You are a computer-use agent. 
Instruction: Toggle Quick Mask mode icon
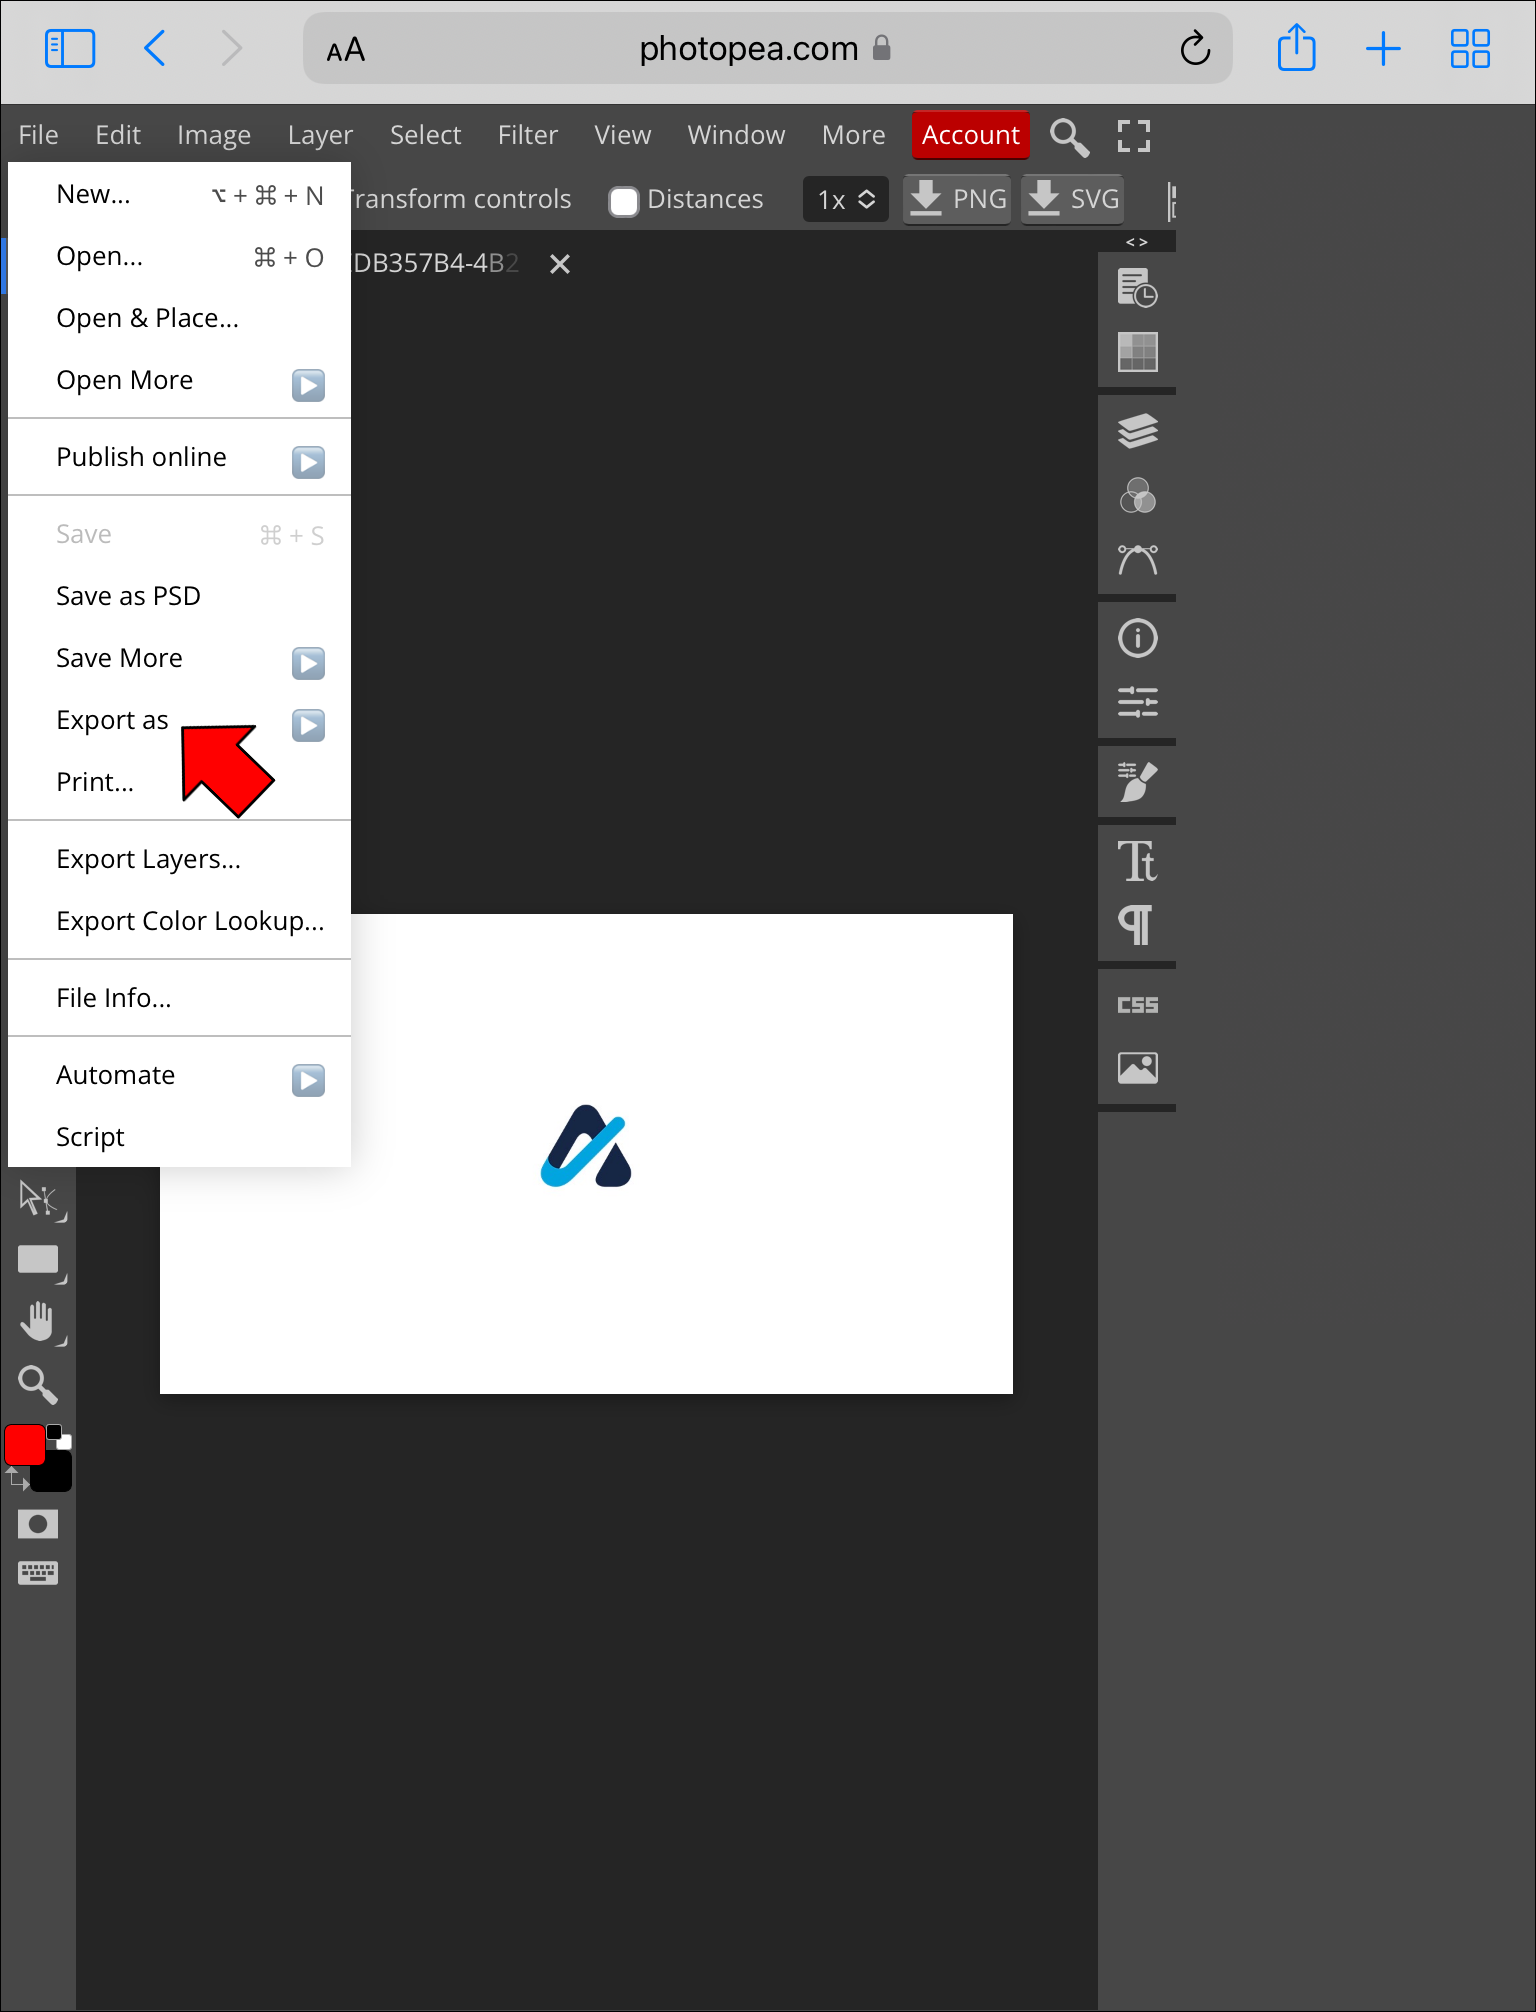click(38, 1524)
